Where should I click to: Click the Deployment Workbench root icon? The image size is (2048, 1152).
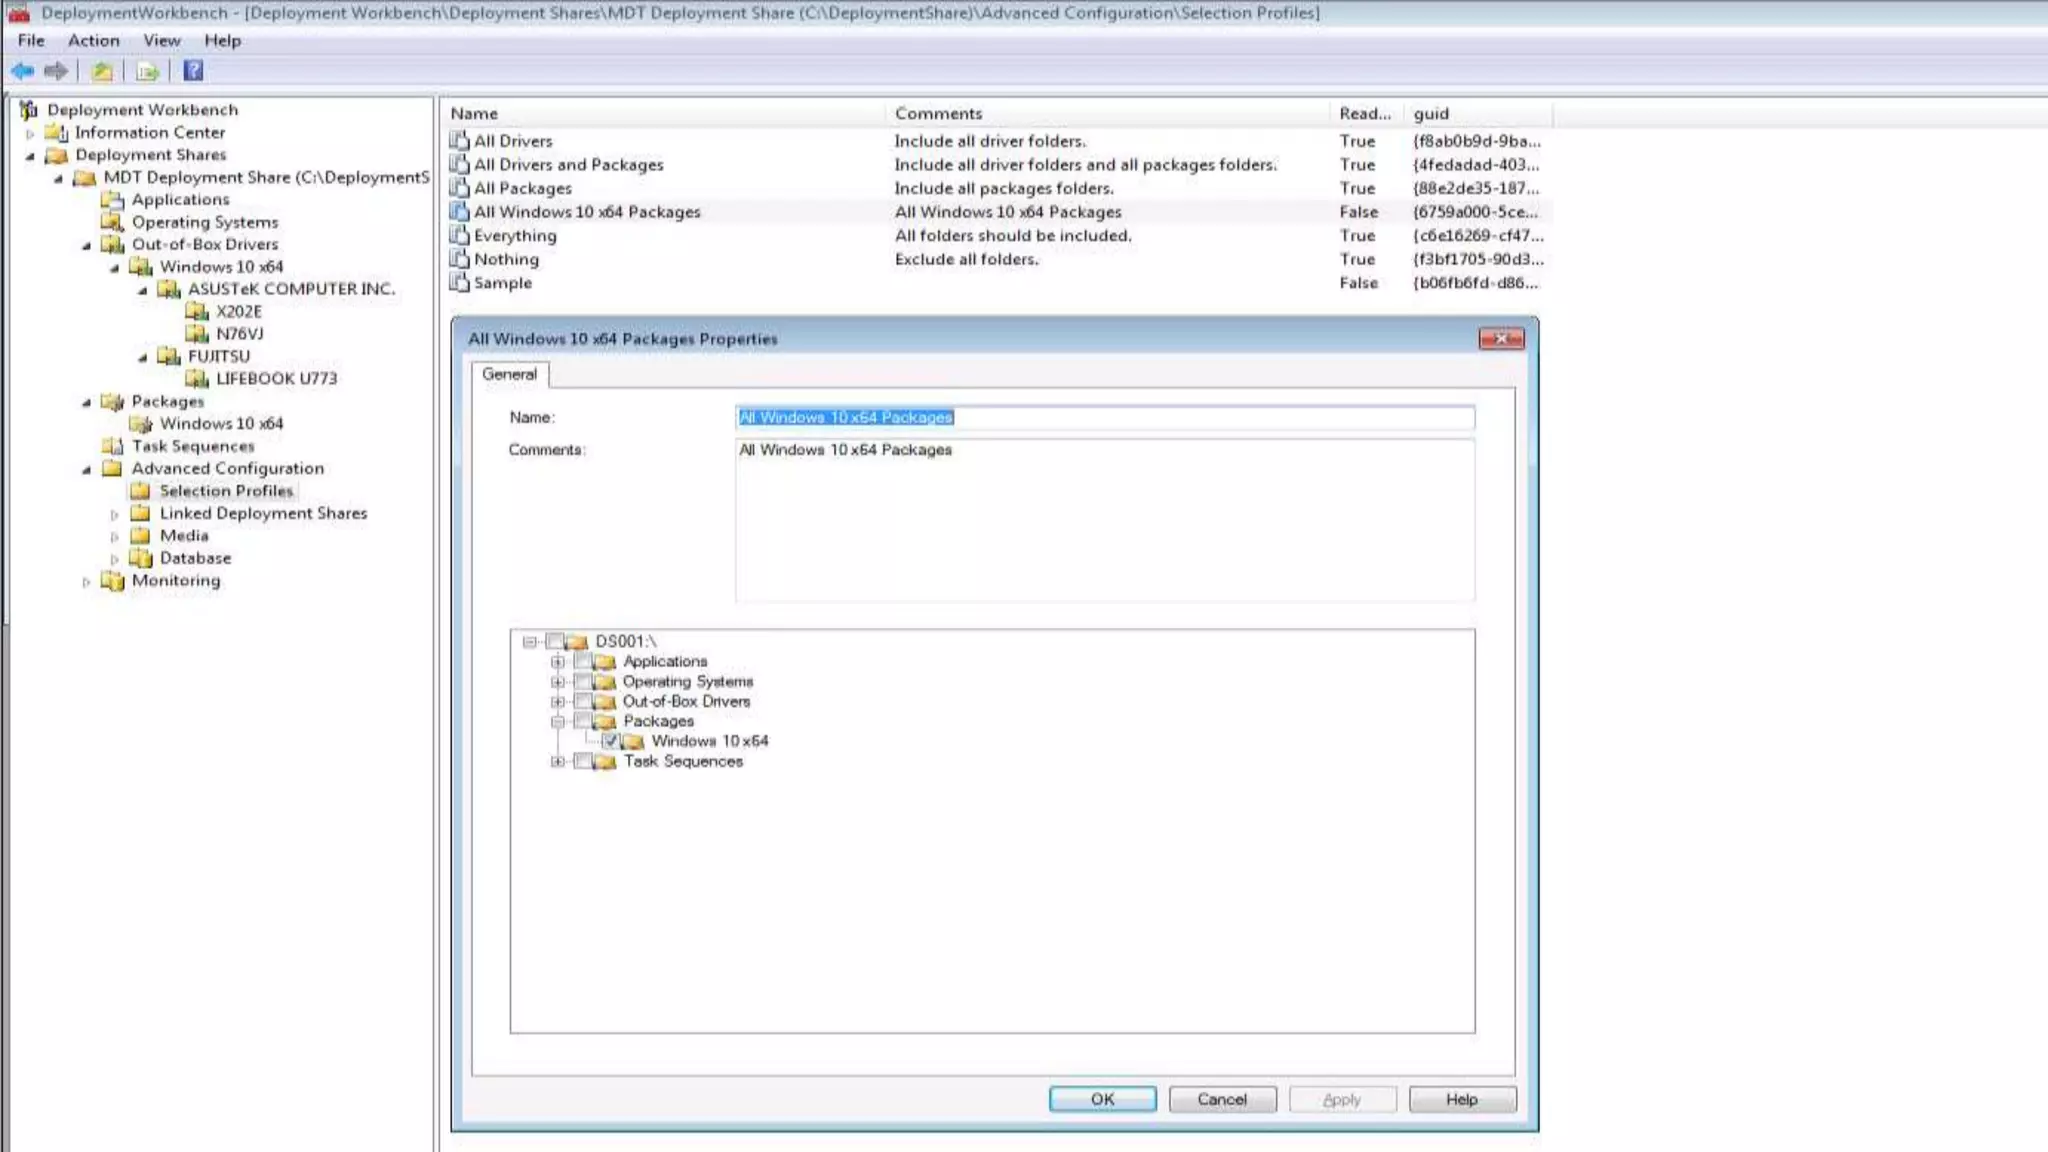tap(29, 110)
